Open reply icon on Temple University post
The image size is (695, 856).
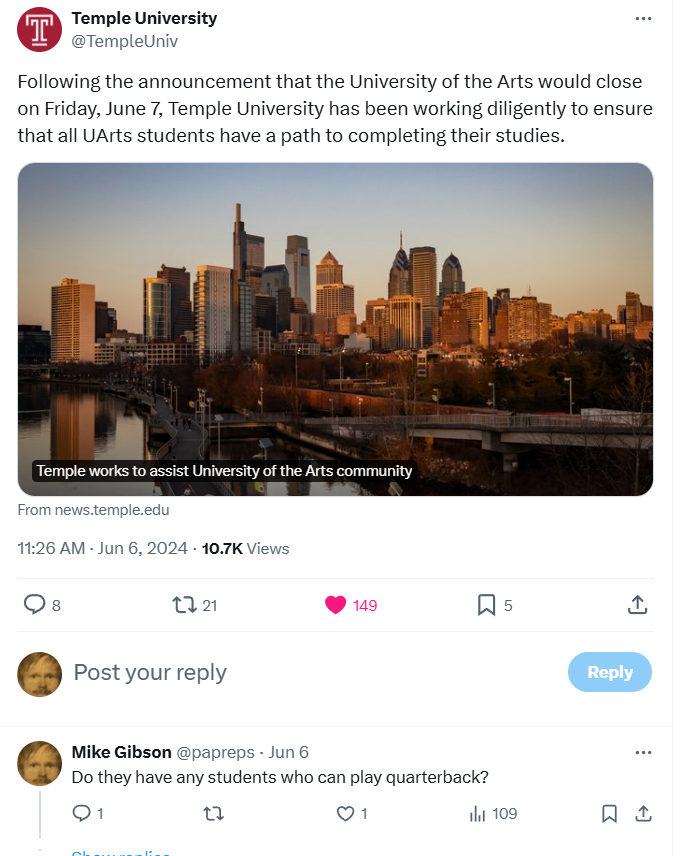[x=35, y=604]
